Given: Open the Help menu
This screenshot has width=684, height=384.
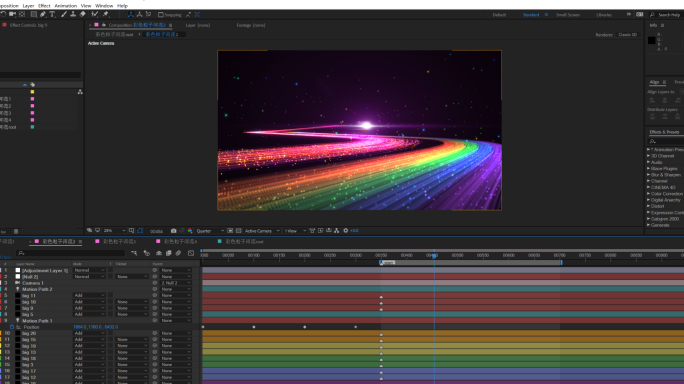Looking at the screenshot, I should pos(122,6).
